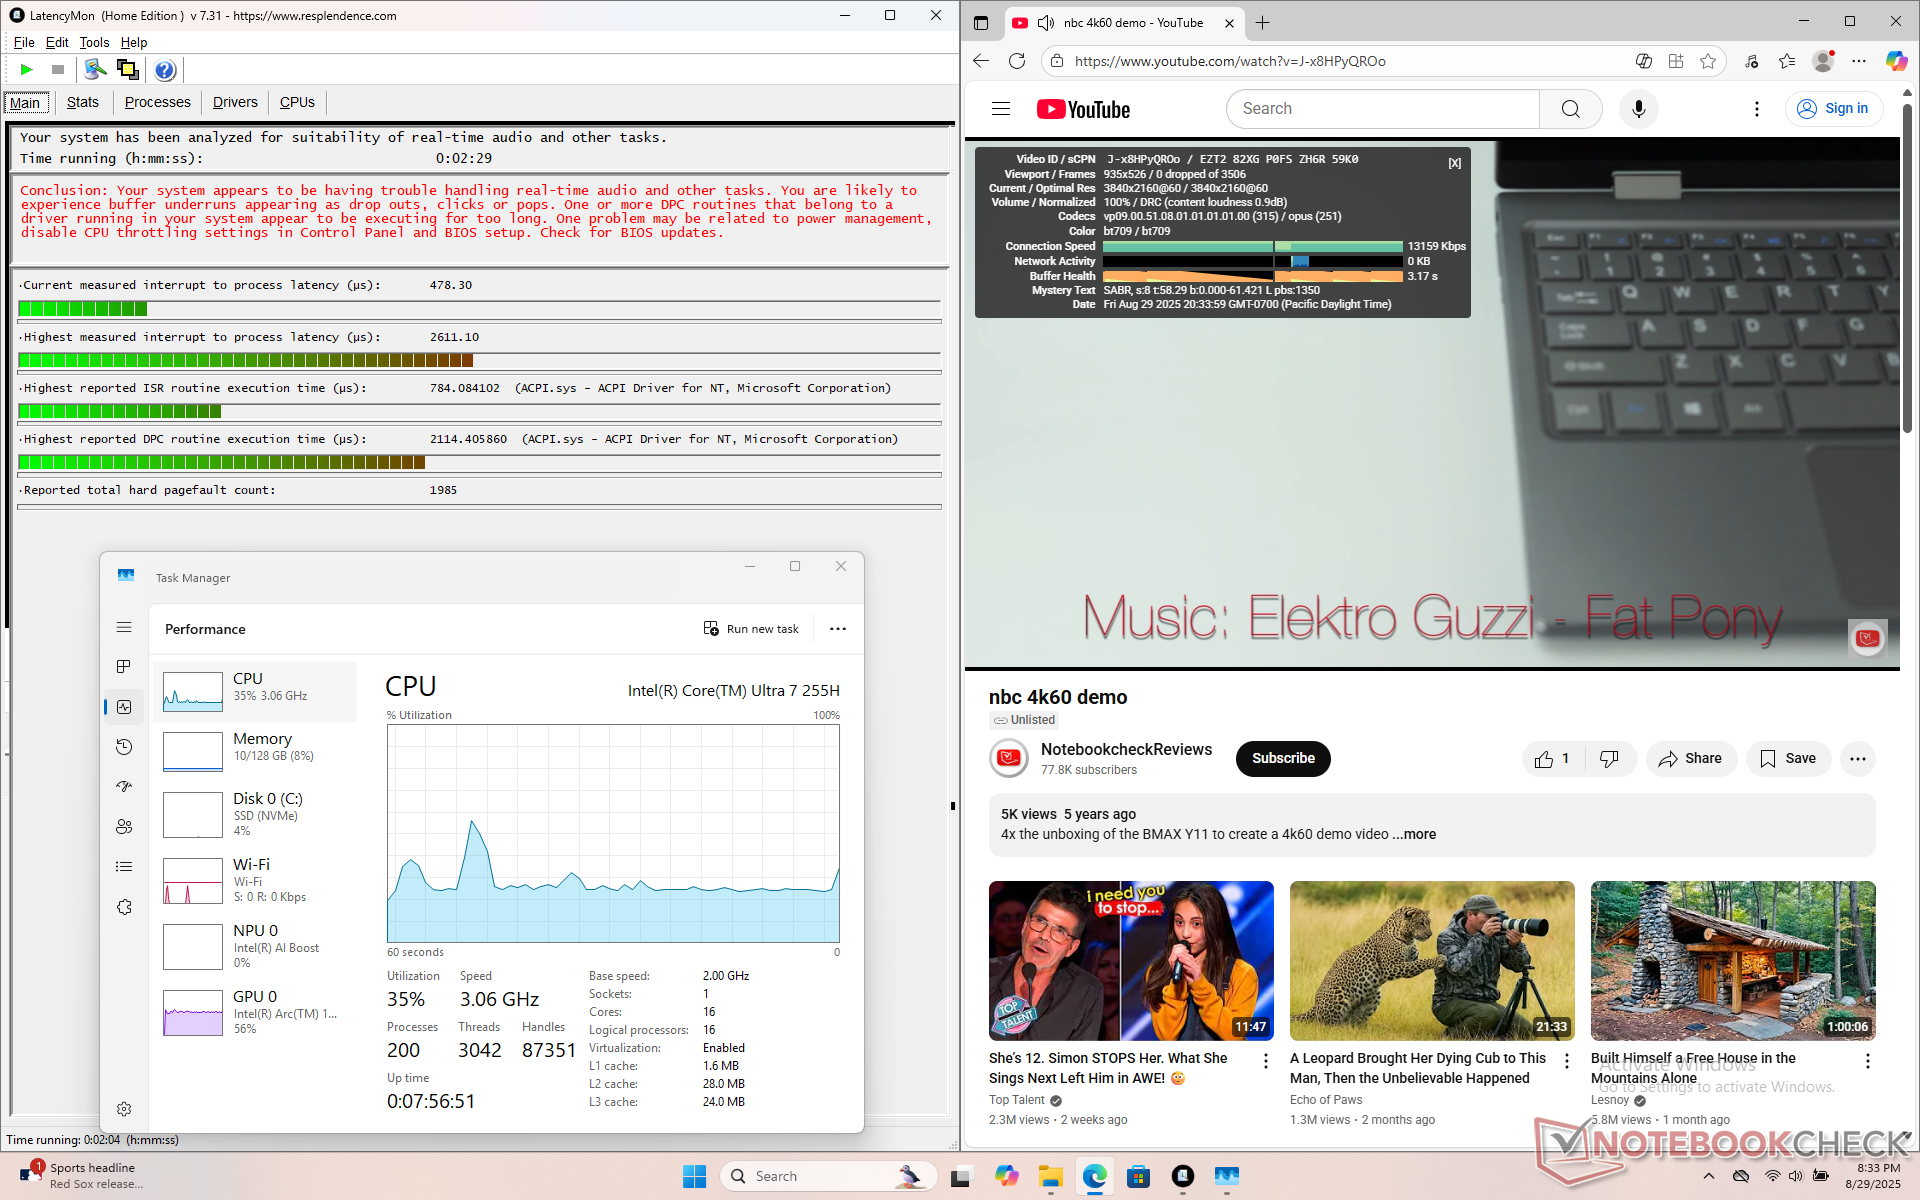The height and width of the screenshot is (1200, 1920).
Task: Click the YouTube search magnifier button
Action: [1571, 109]
